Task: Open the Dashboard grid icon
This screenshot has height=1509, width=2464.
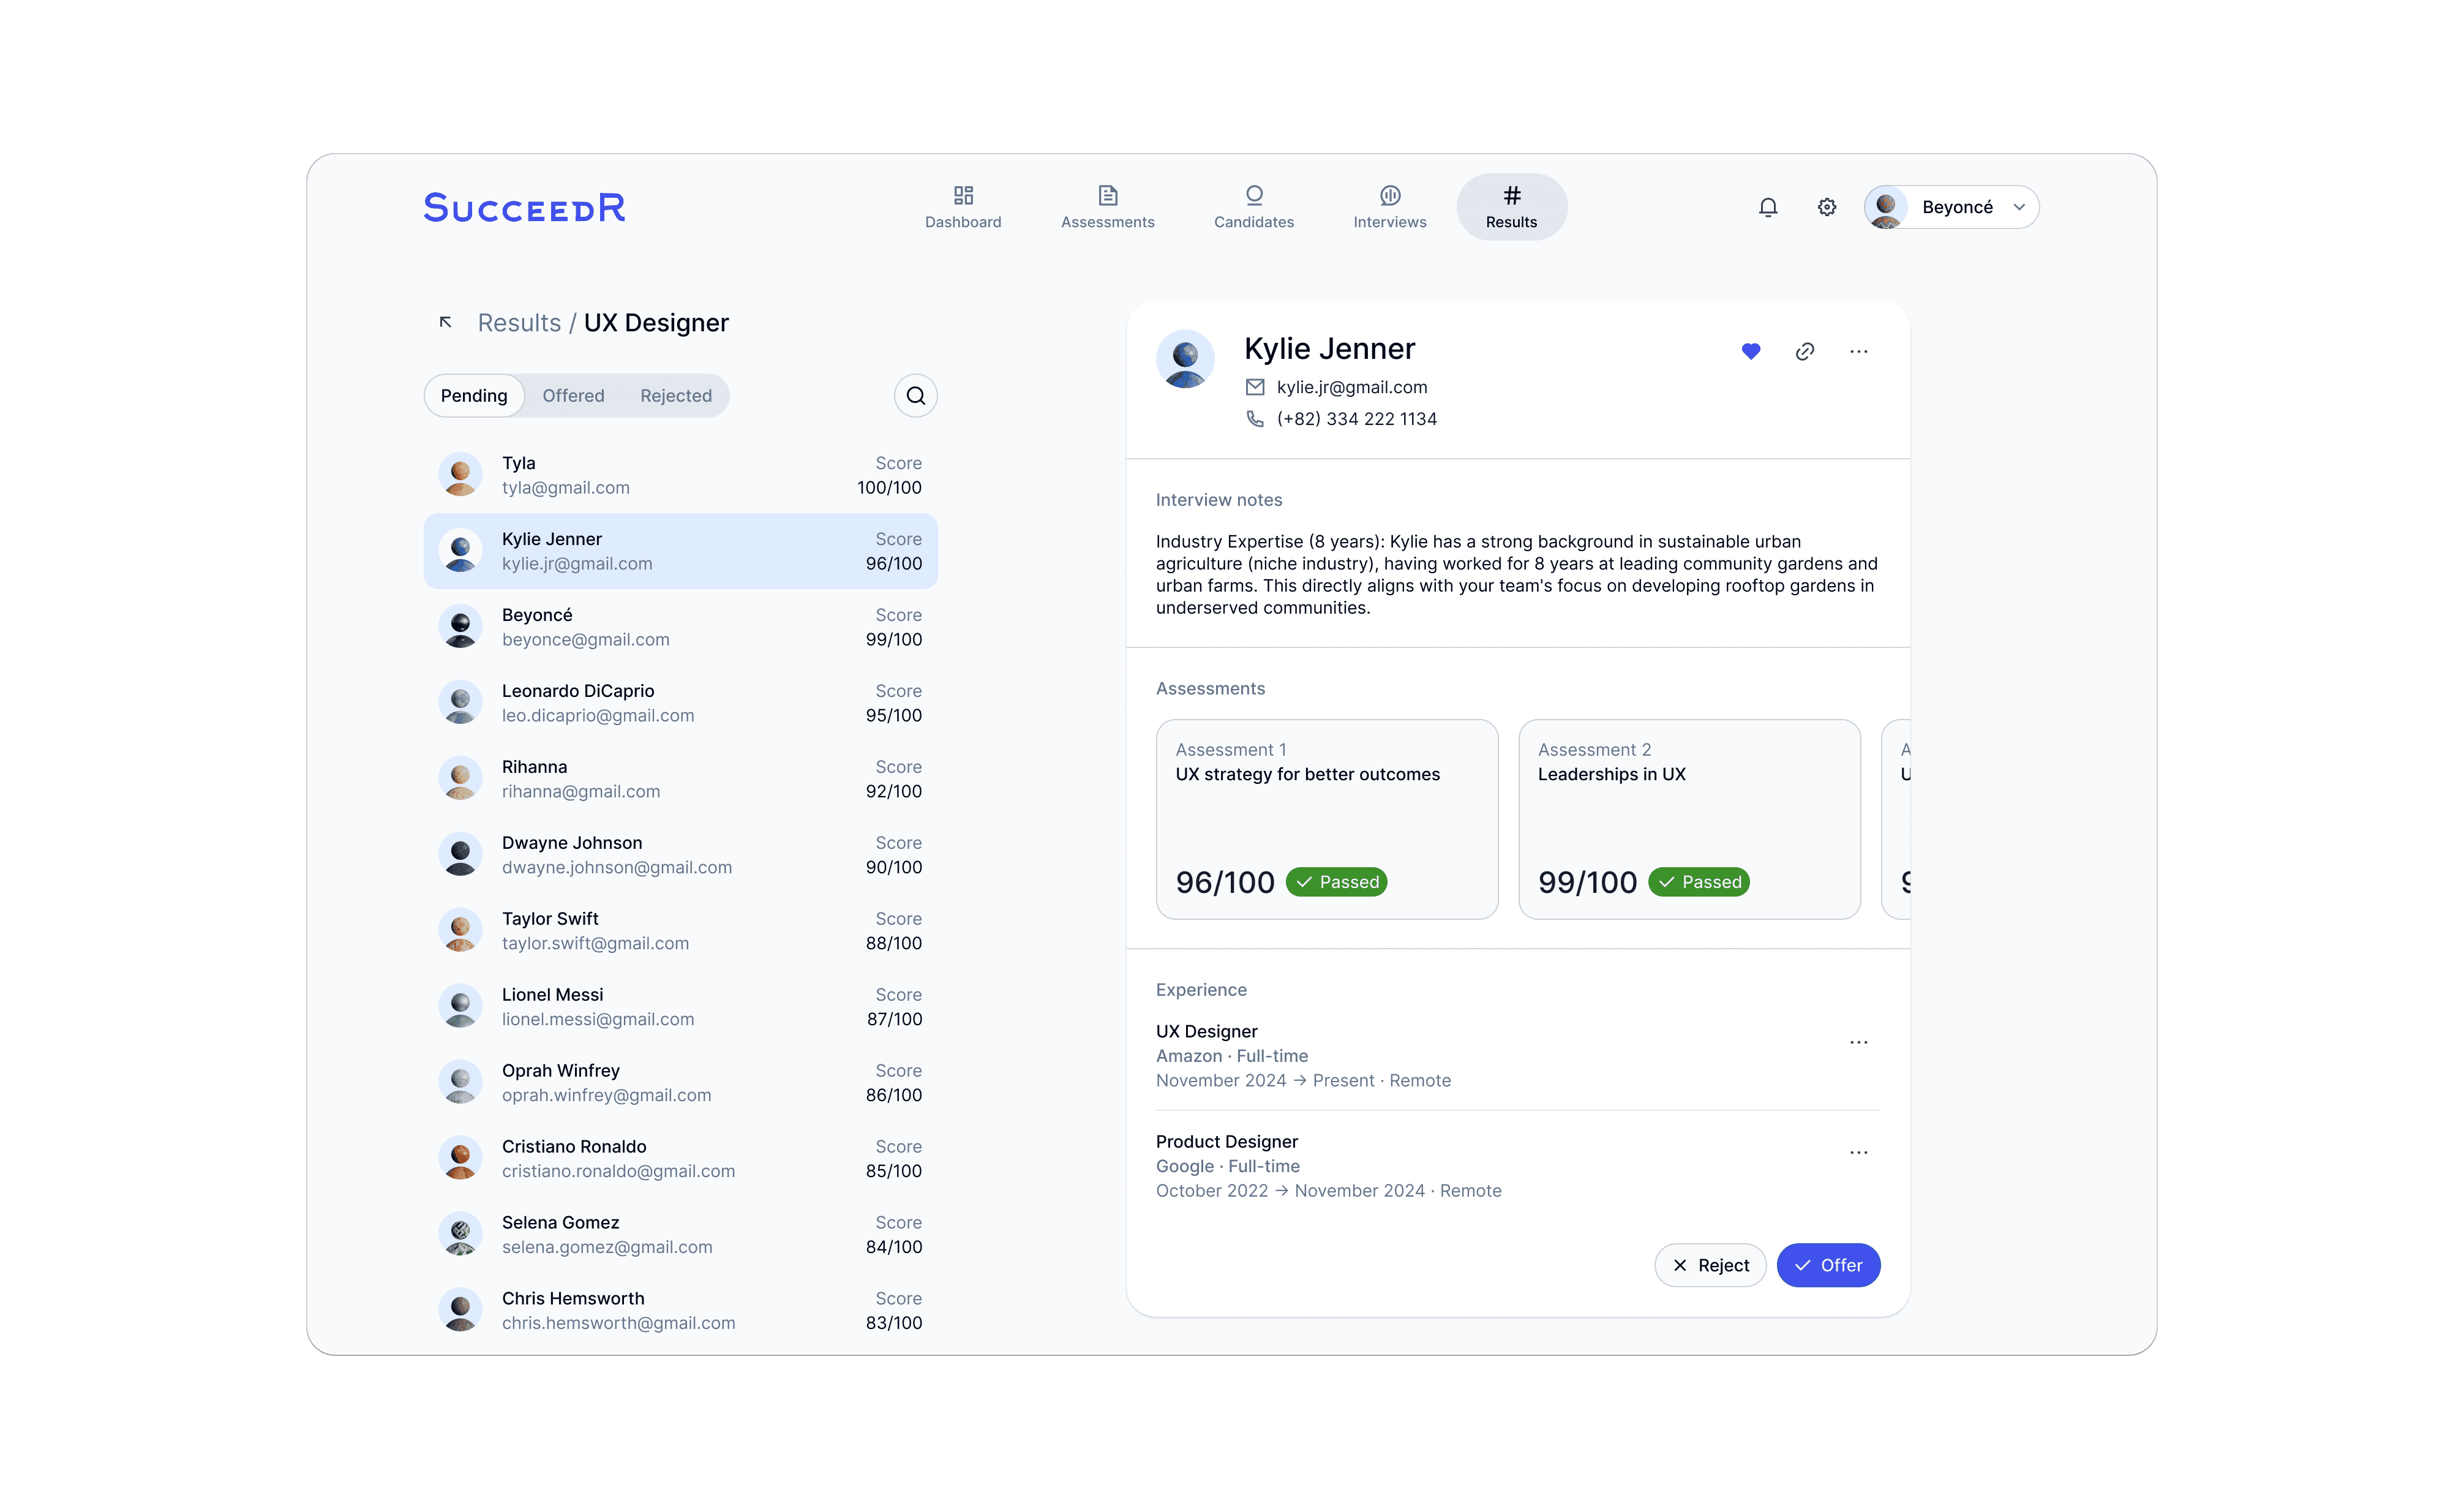Action: pyautogui.click(x=962, y=195)
